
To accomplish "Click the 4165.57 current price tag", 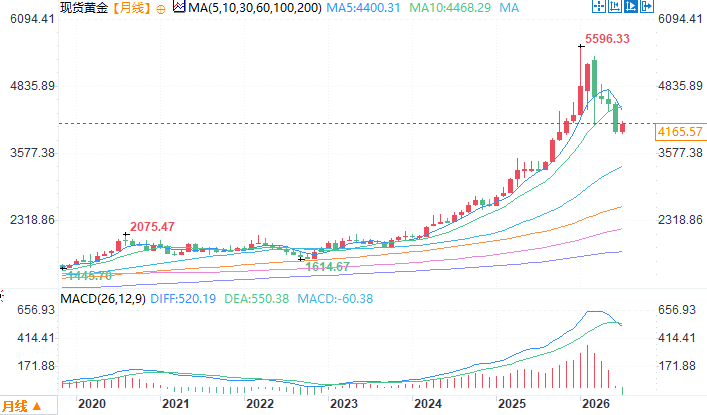I will [x=680, y=132].
